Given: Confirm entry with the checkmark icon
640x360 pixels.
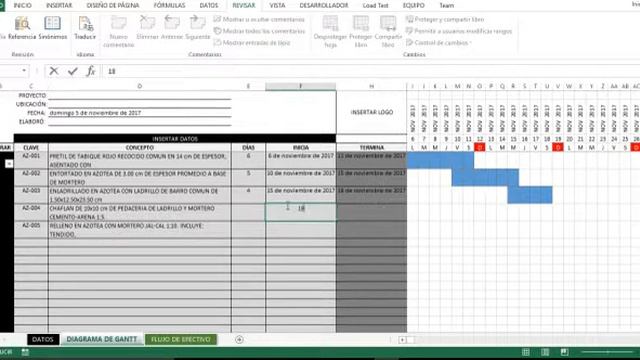Looking at the screenshot, I should tap(73, 71).
